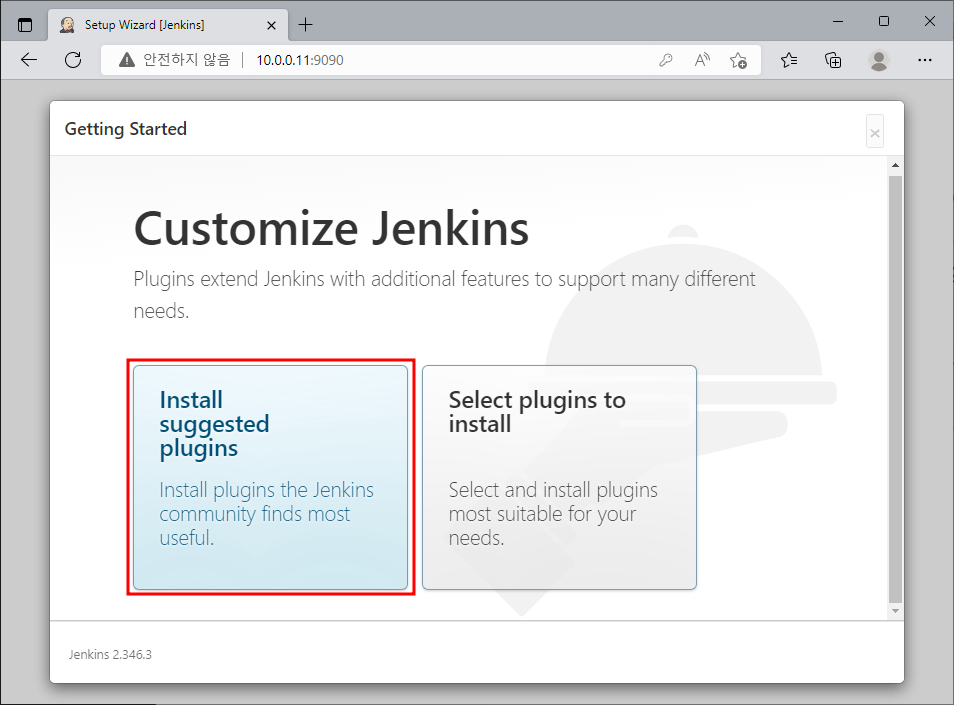Close the Getting Started dialog
954x705 pixels.
click(x=875, y=131)
